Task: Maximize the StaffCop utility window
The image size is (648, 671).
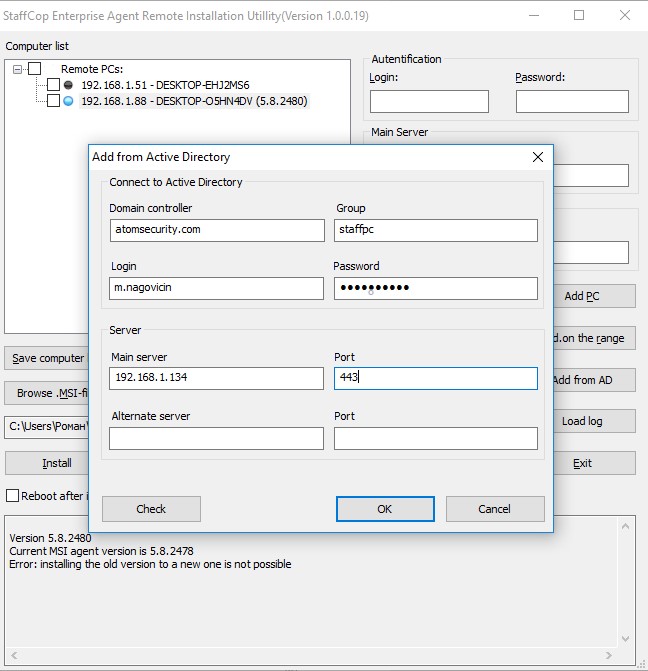Action: pyautogui.click(x=579, y=15)
